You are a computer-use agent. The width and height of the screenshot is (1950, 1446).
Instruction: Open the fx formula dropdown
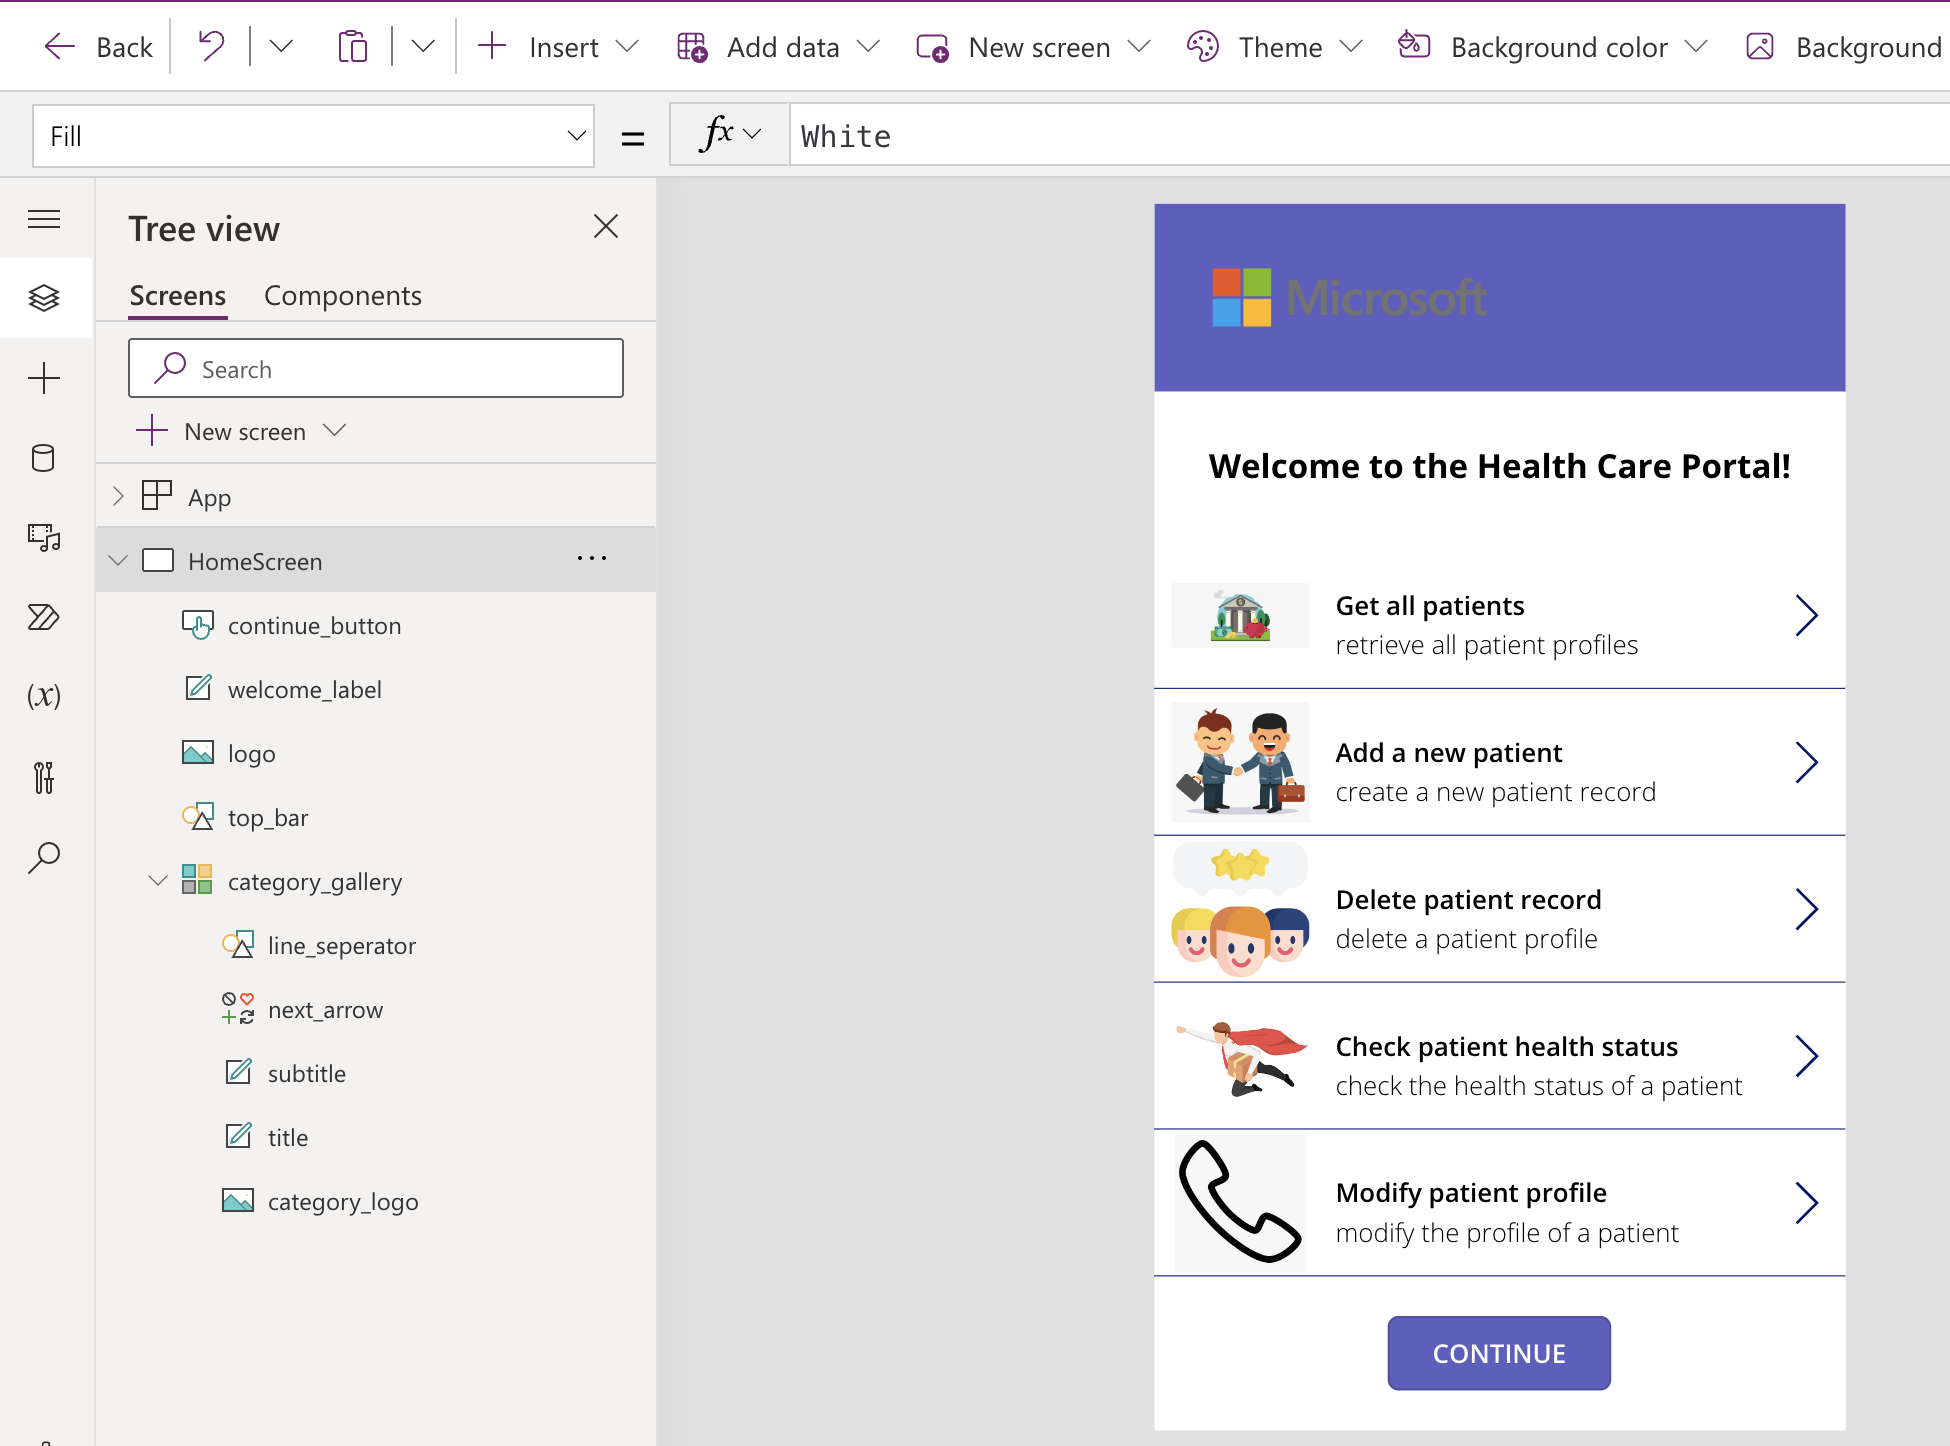(730, 135)
